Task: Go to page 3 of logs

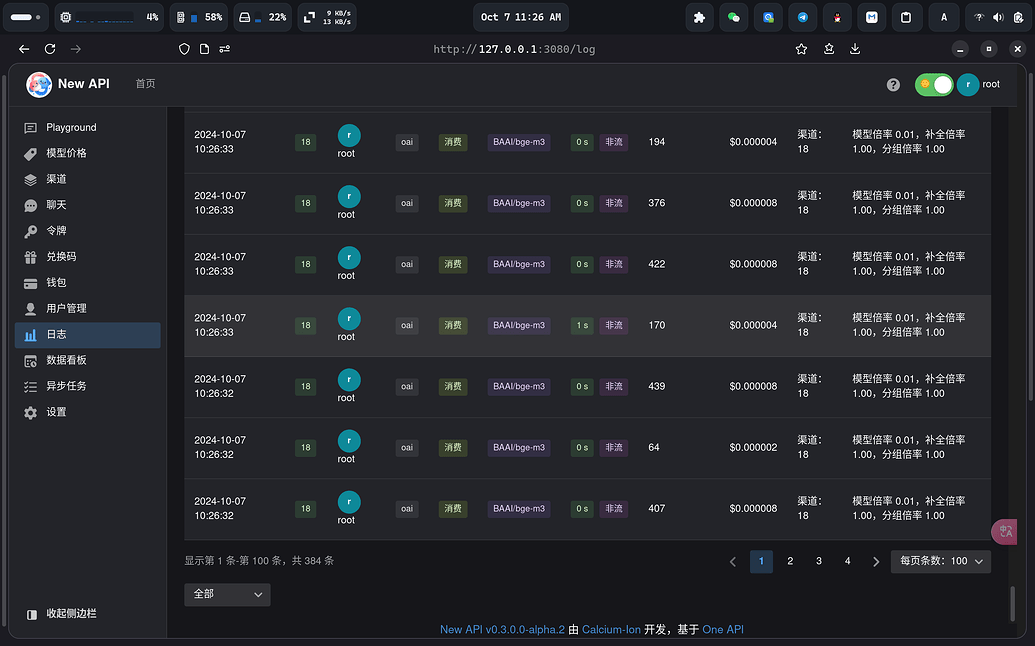Action: (818, 562)
